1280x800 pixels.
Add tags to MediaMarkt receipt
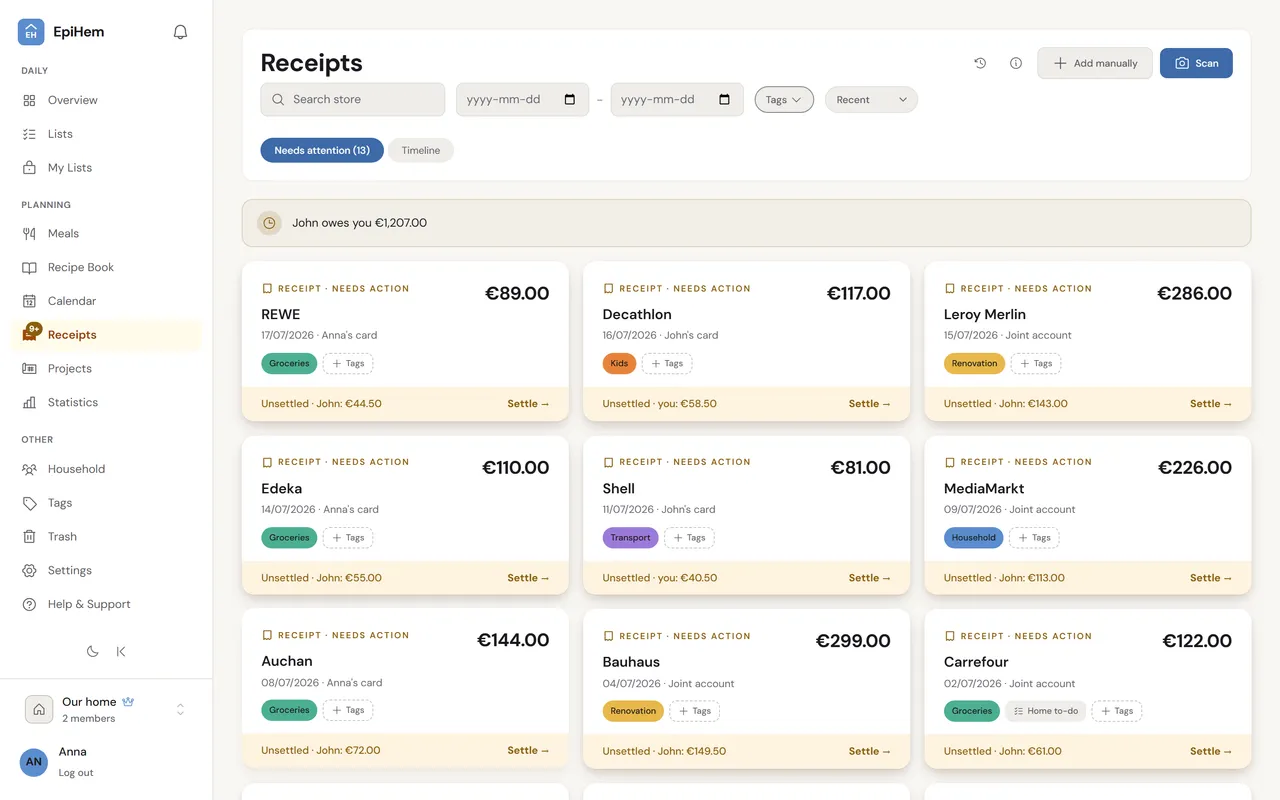click(x=1034, y=538)
